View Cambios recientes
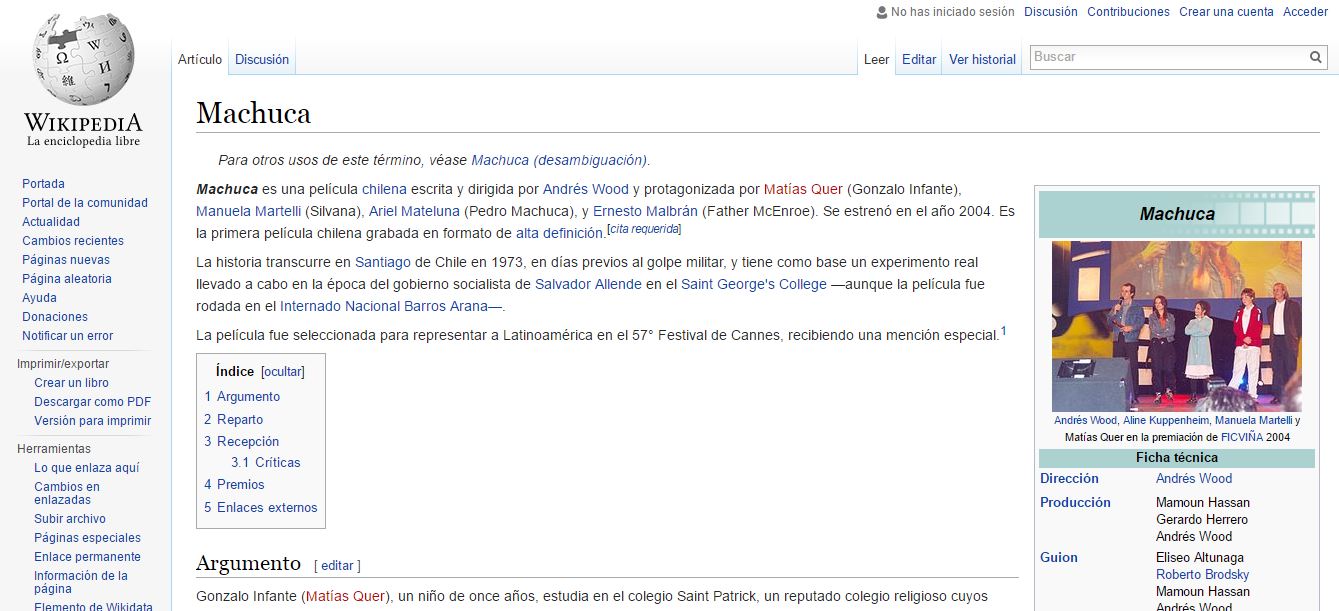The image size is (1339, 611). coord(73,241)
